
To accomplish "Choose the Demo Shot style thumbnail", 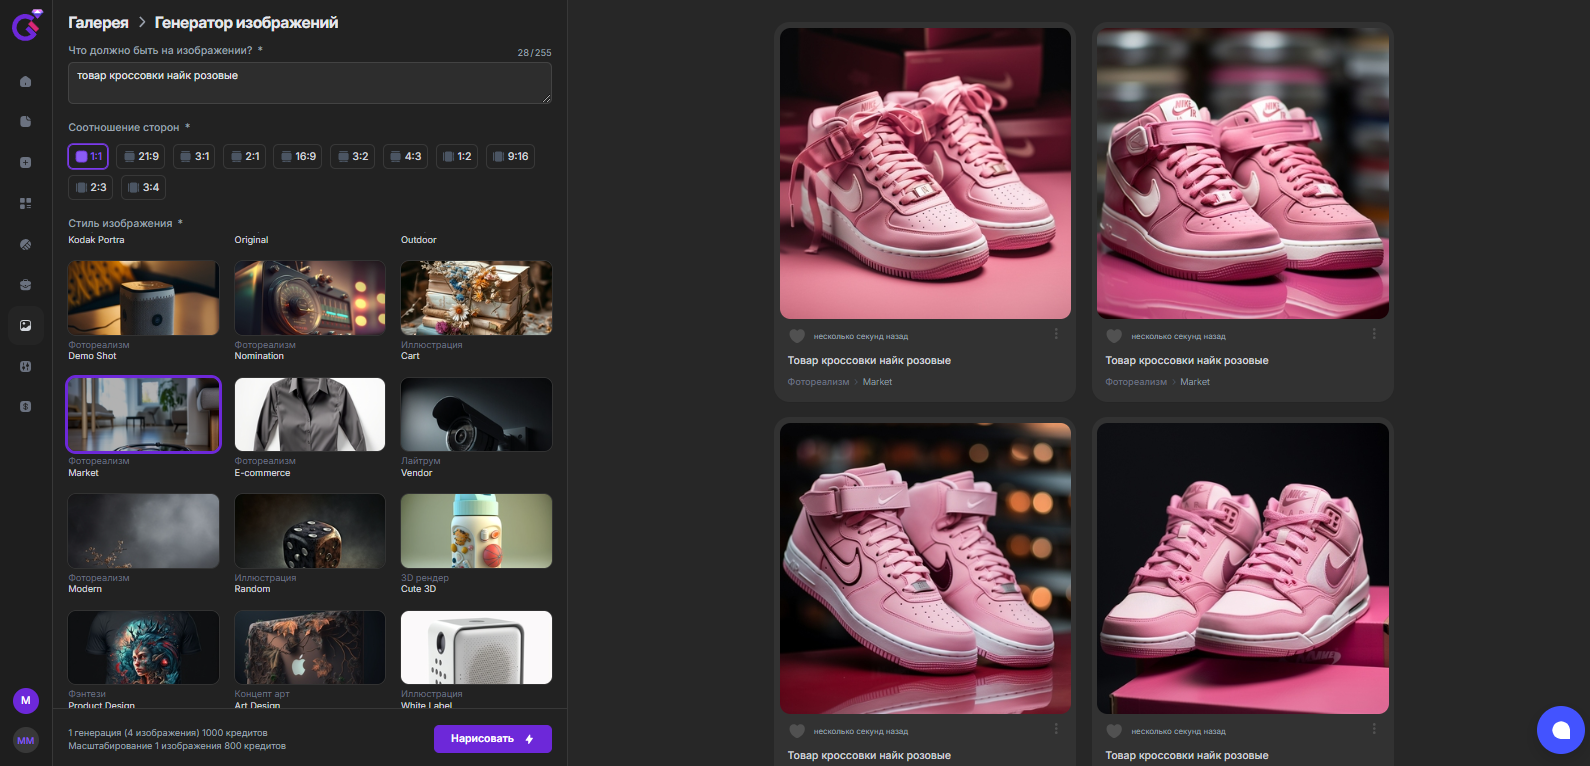I will point(143,298).
